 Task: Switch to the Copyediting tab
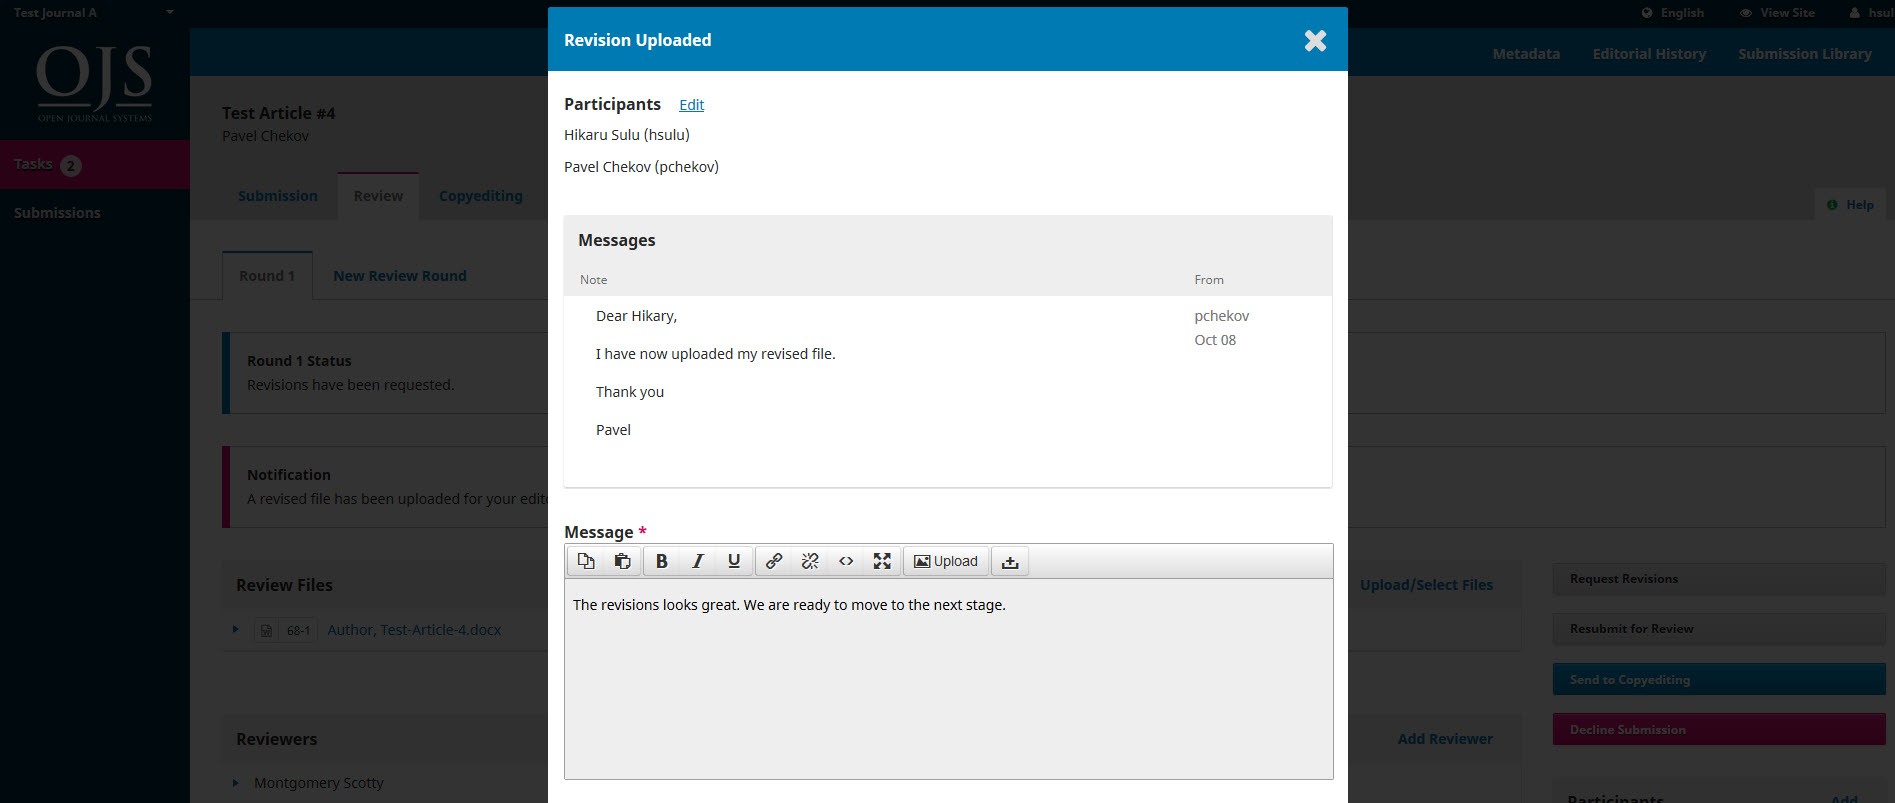click(x=480, y=196)
